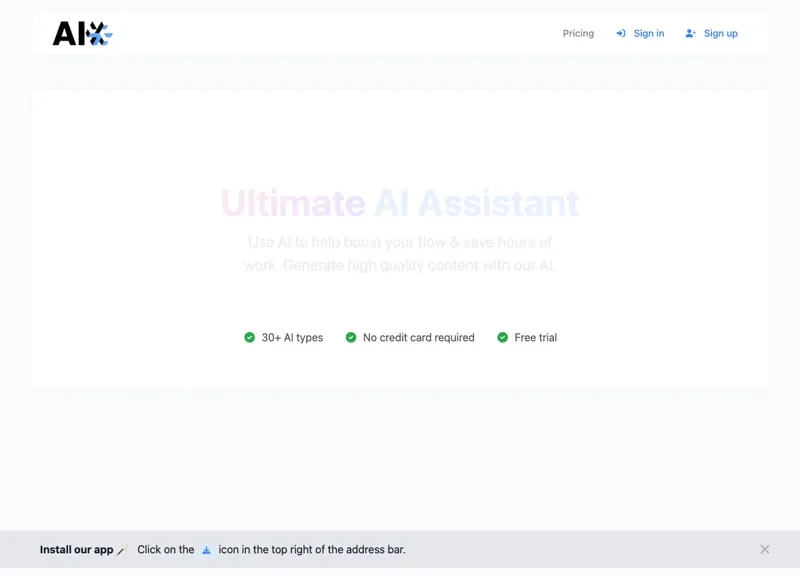
Task: Click the blue download icon in install banner
Action: (206, 549)
